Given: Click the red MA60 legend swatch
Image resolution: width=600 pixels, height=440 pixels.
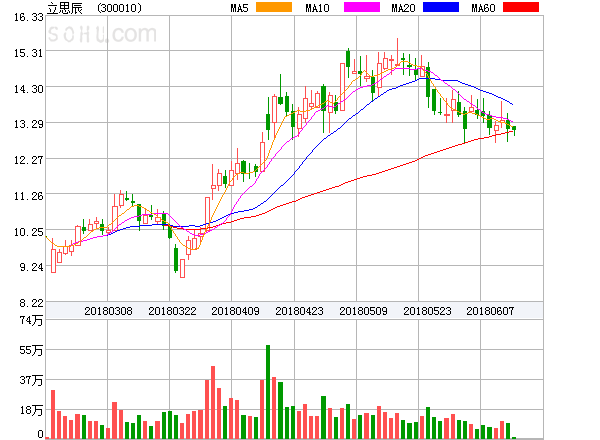Looking at the screenshot, I should 521,7.
